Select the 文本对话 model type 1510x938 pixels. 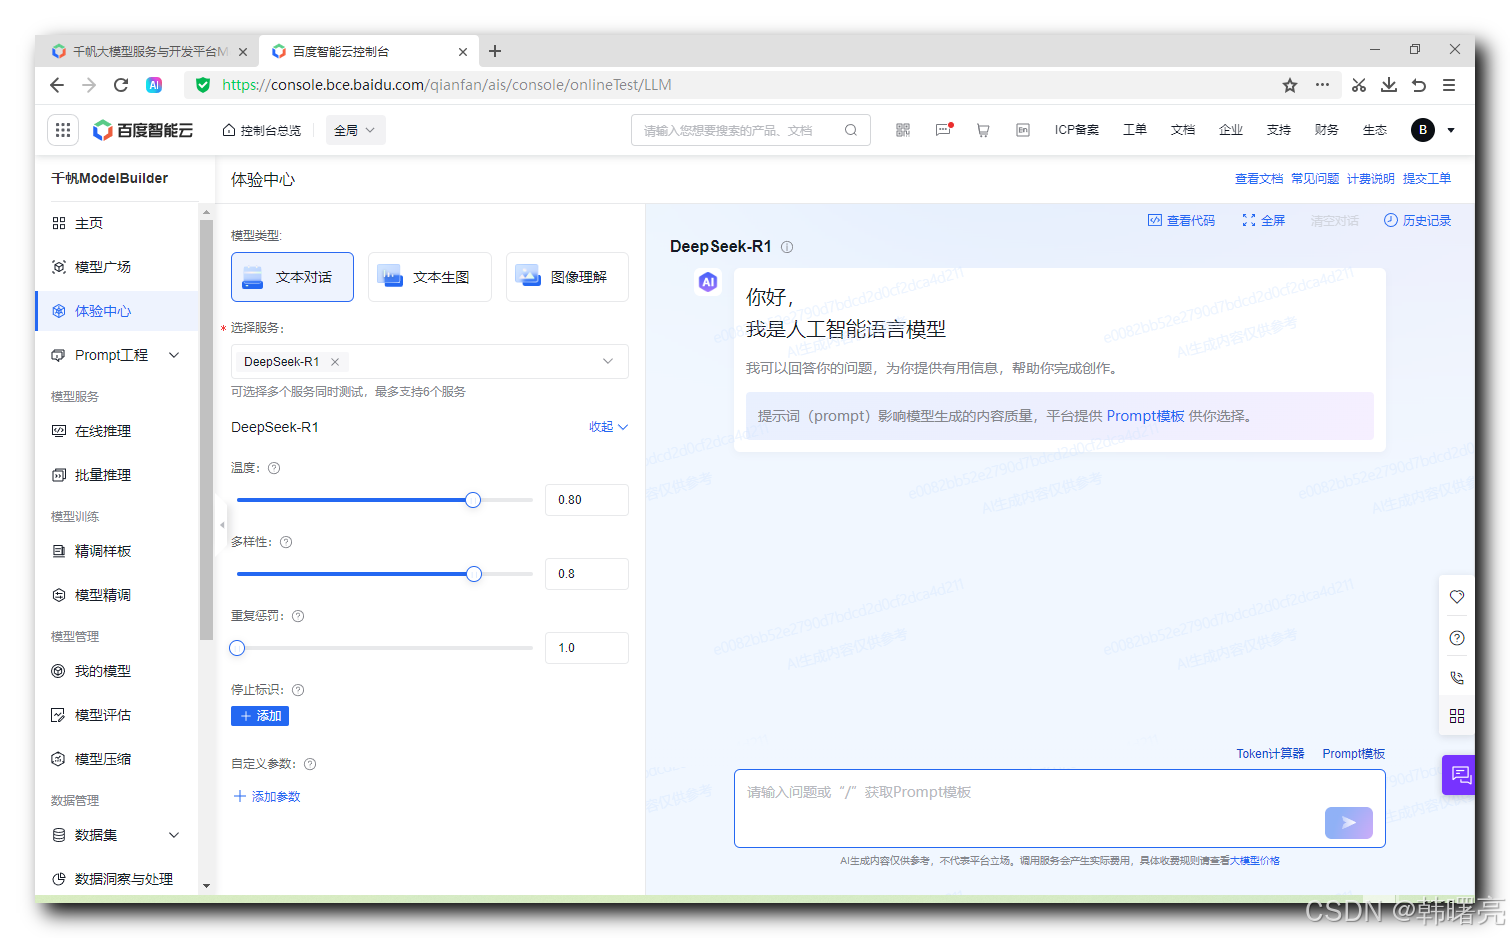[x=292, y=277]
